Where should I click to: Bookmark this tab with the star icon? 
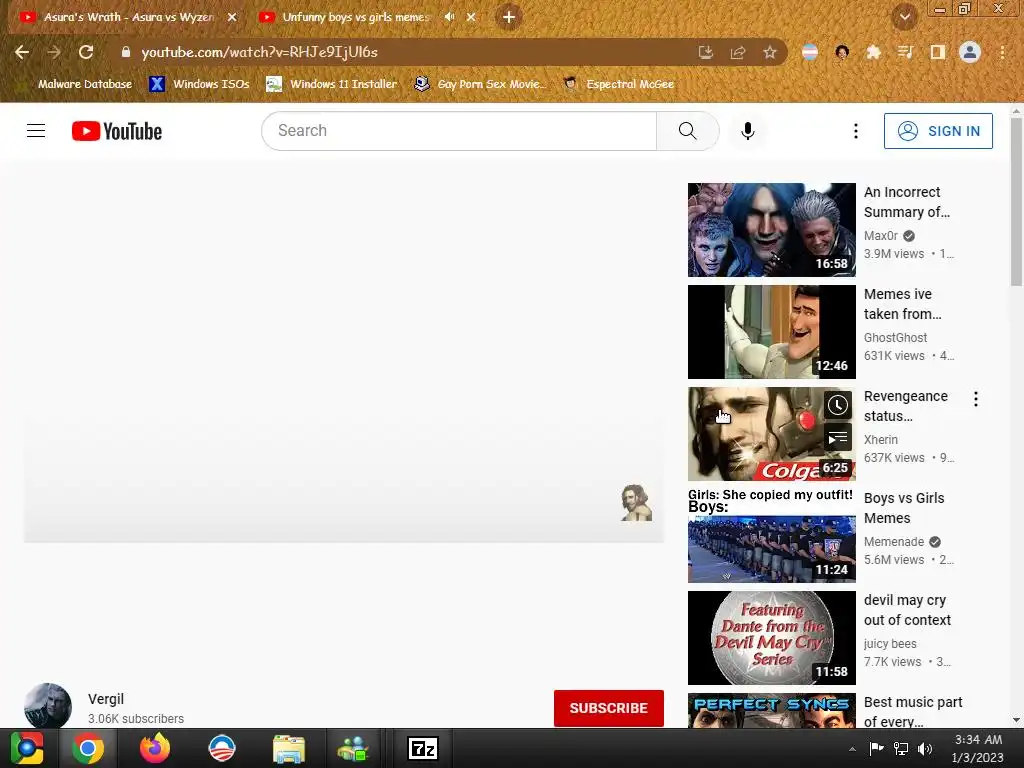770,52
